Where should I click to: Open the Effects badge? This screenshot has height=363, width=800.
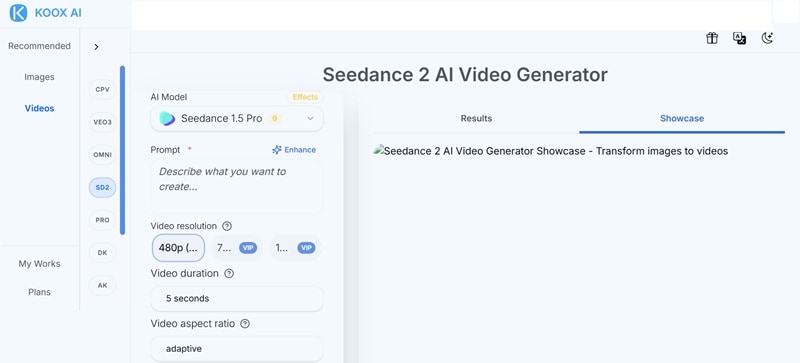pos(305,97)
